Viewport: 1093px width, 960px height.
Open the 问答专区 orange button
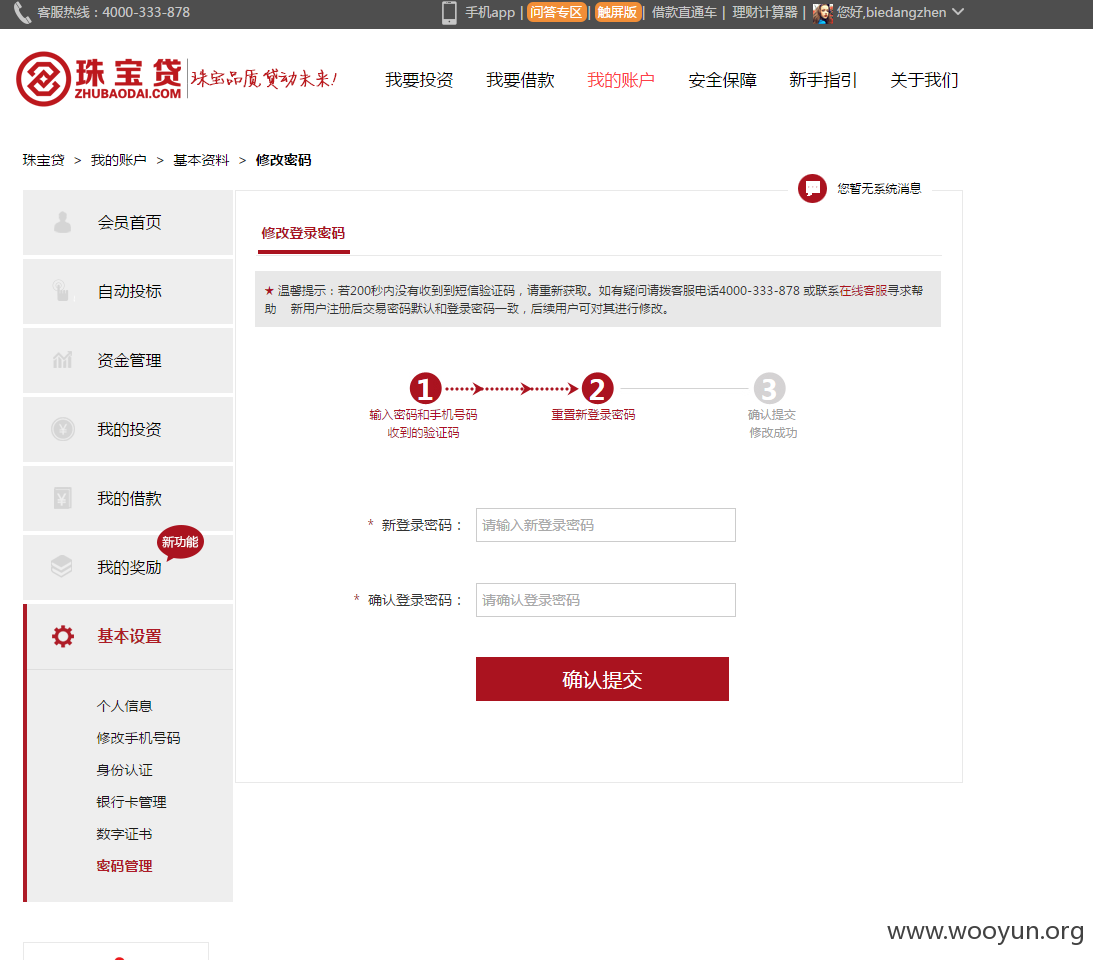556,13
